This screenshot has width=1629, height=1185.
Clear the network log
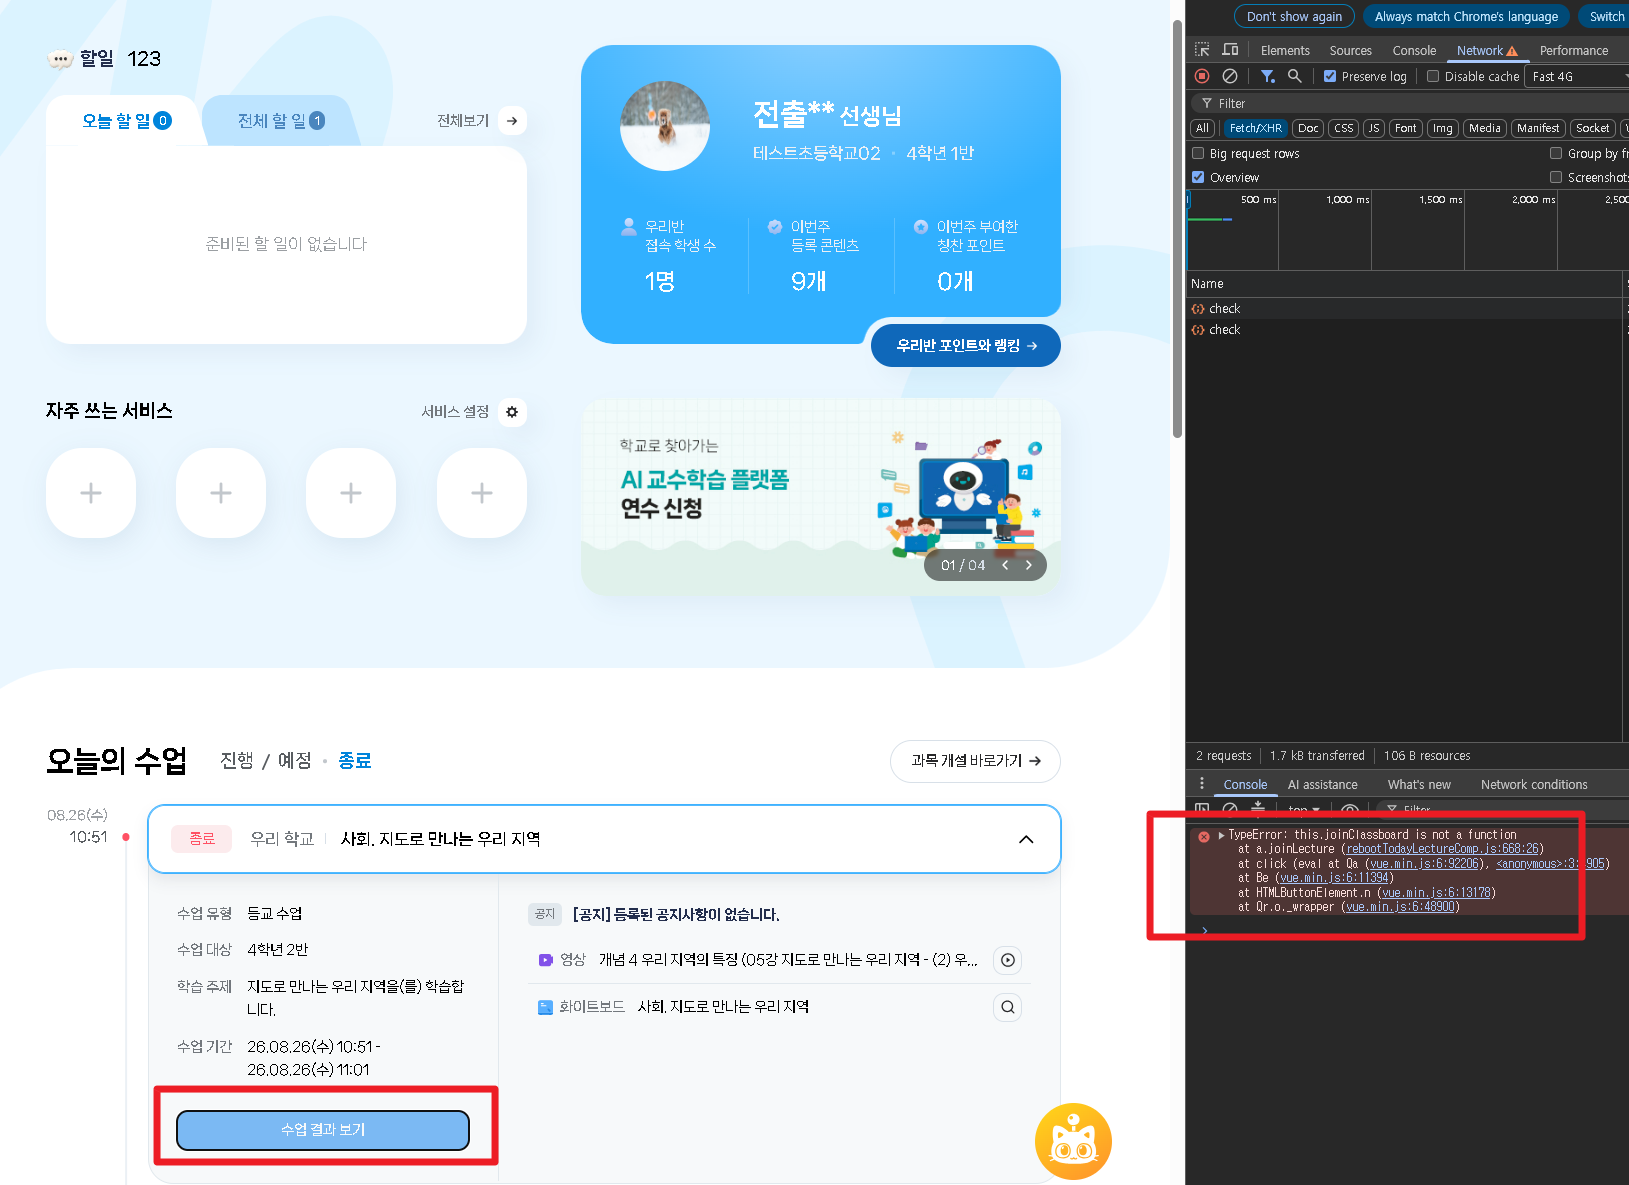(x=1230, y=76)
